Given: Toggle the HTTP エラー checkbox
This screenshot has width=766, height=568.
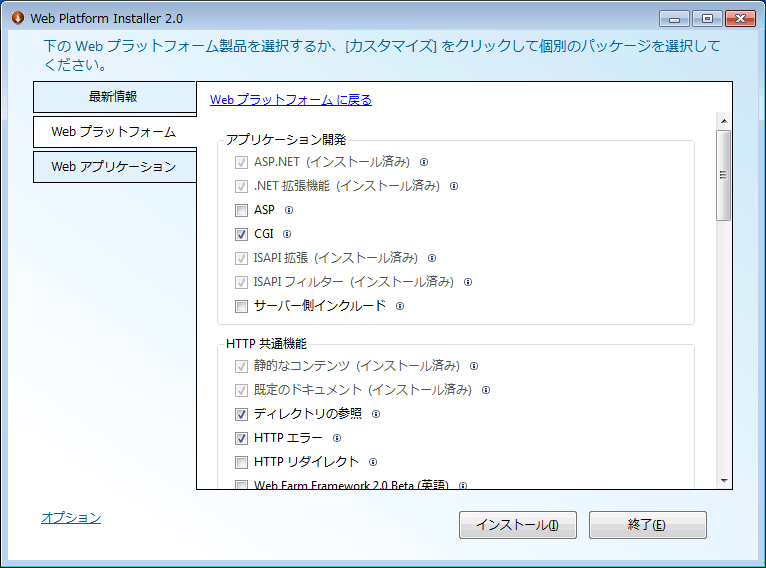Looking at the screenshot, I should (x=241, y=438).
